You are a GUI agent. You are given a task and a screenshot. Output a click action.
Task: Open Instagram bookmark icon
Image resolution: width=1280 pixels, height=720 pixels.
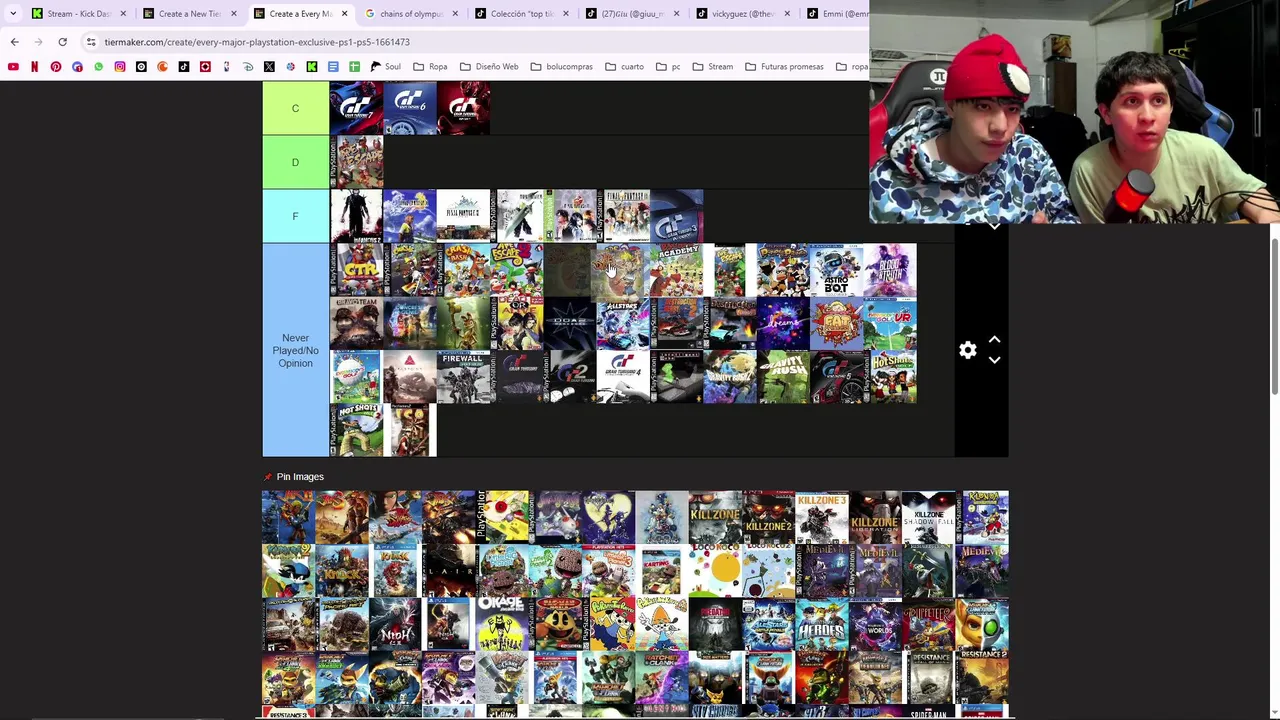pyautogui.click(x=120, y=67)
